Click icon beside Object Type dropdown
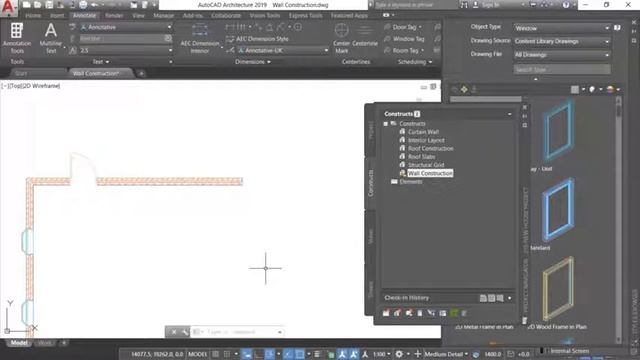The height and width of the screenshot is (360, 640). pos(617,28)
